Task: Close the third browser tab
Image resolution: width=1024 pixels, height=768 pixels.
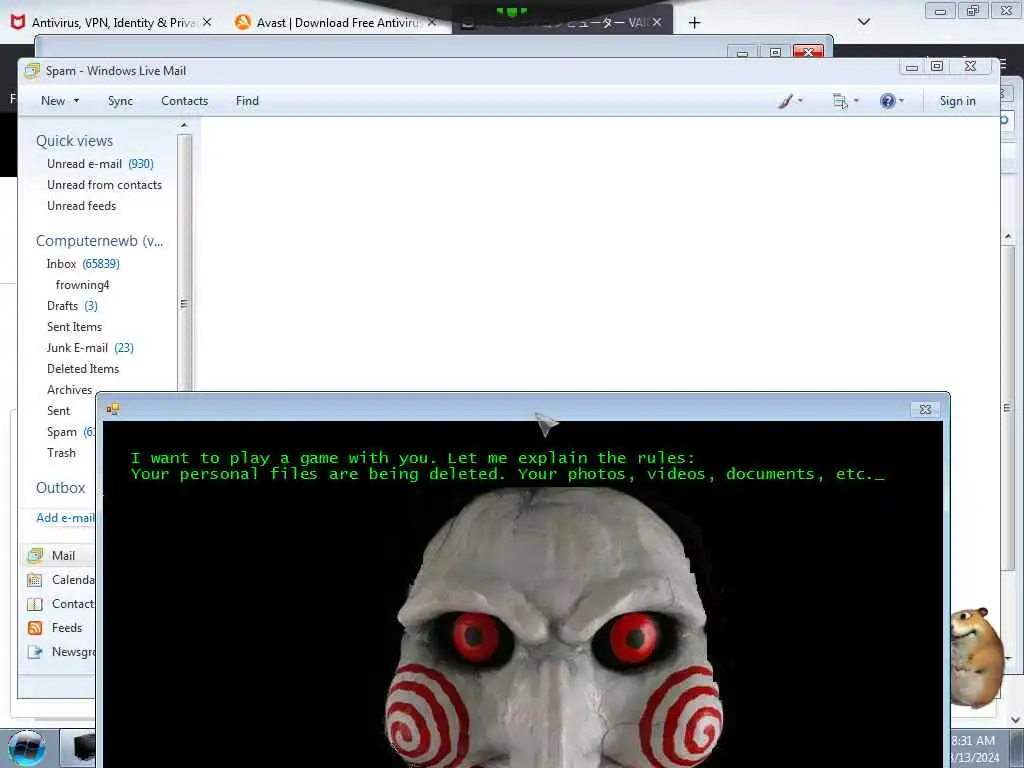Action: pos(657,22)
